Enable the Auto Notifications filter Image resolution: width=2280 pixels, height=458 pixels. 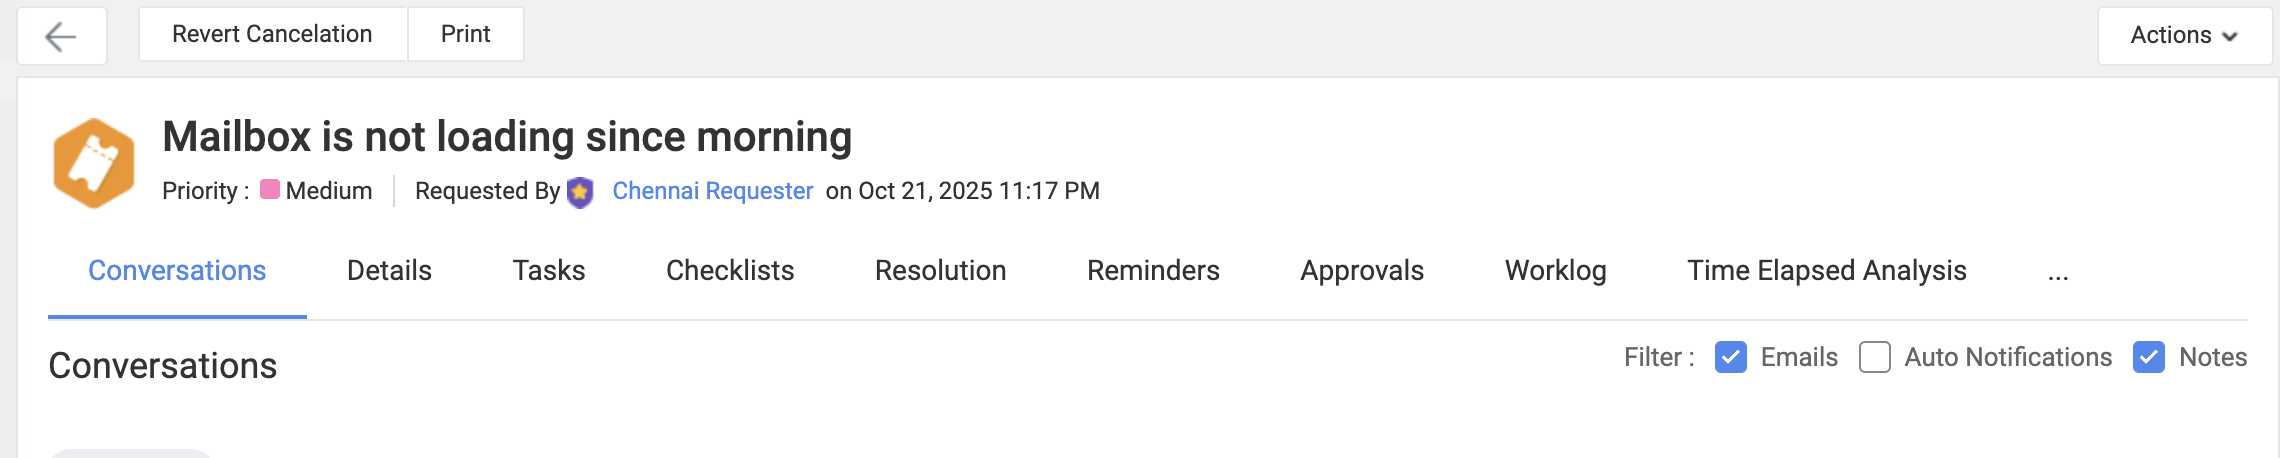point(1874,357)
